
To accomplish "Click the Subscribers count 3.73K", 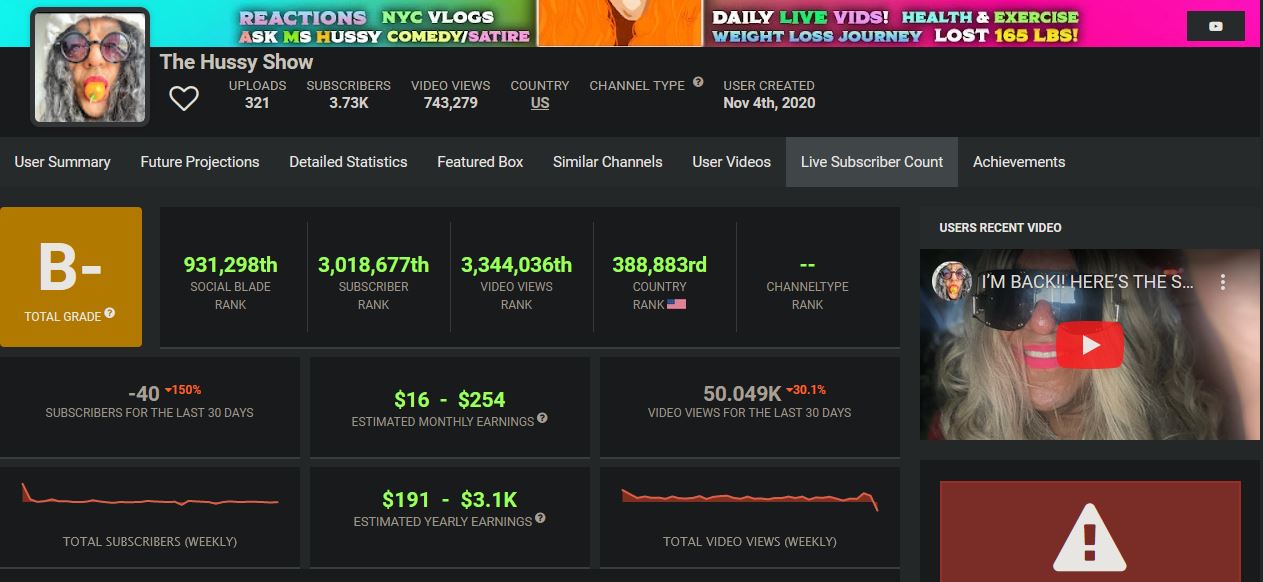I will [x=349, y=103].
